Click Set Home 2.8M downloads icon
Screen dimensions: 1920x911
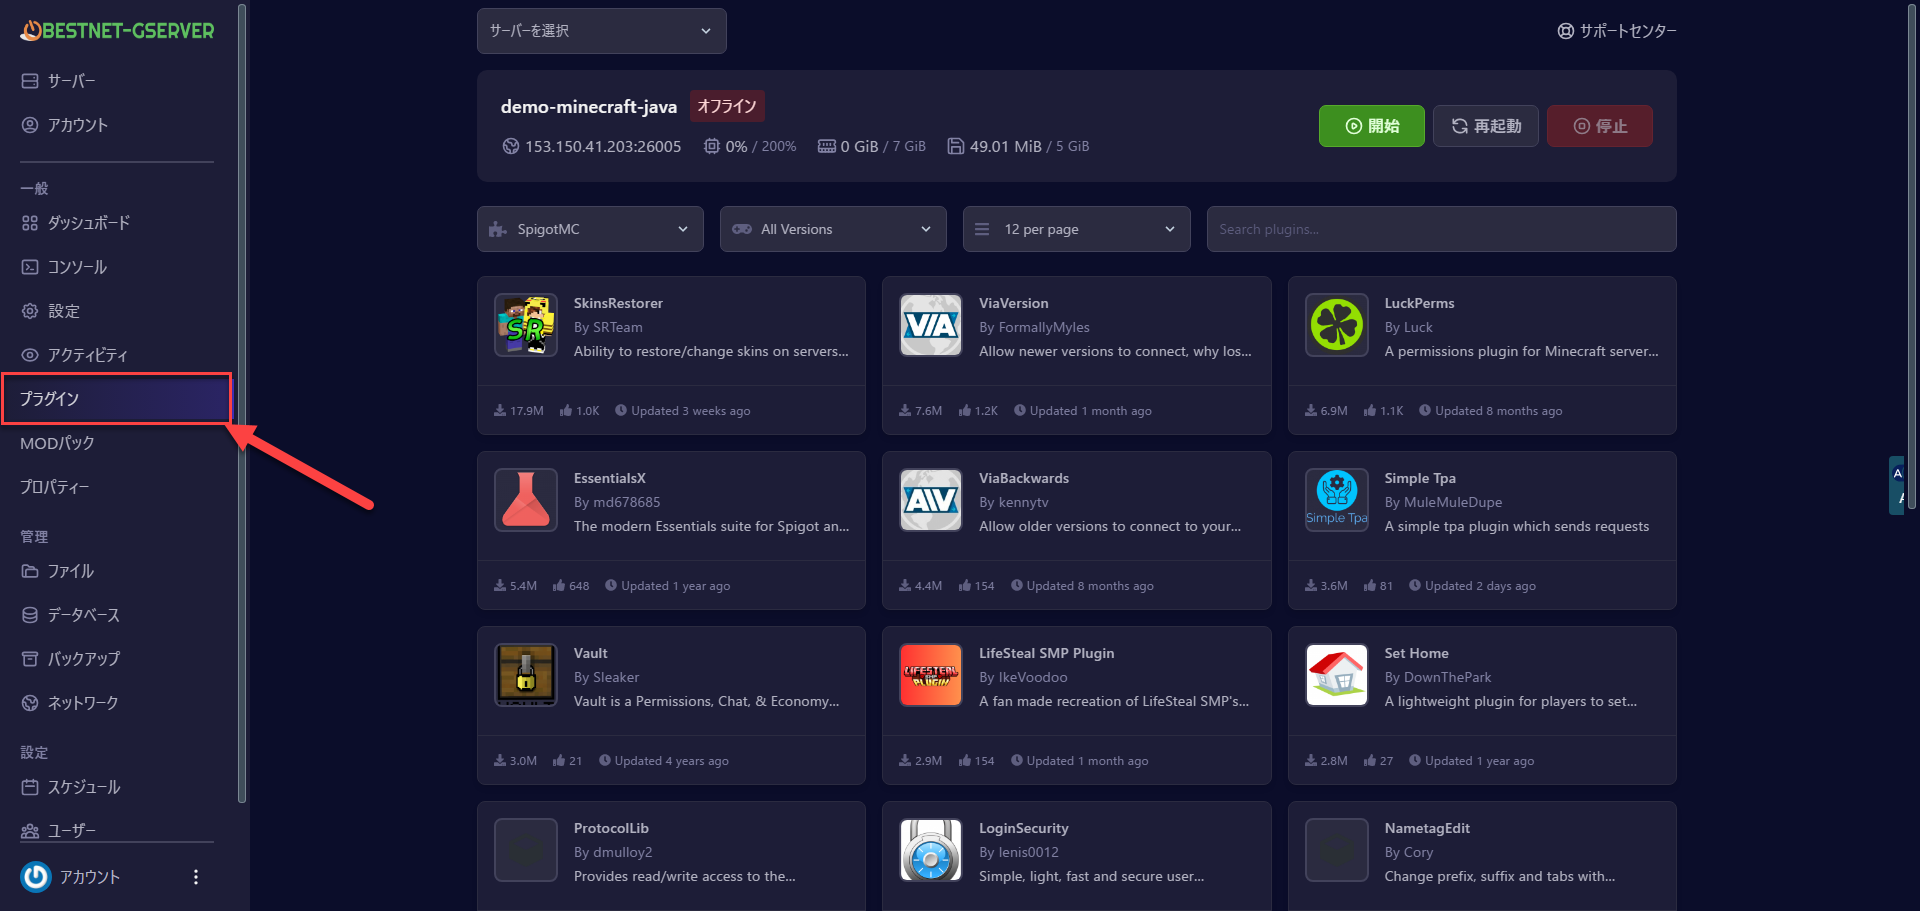click(x=1311, y=760)
